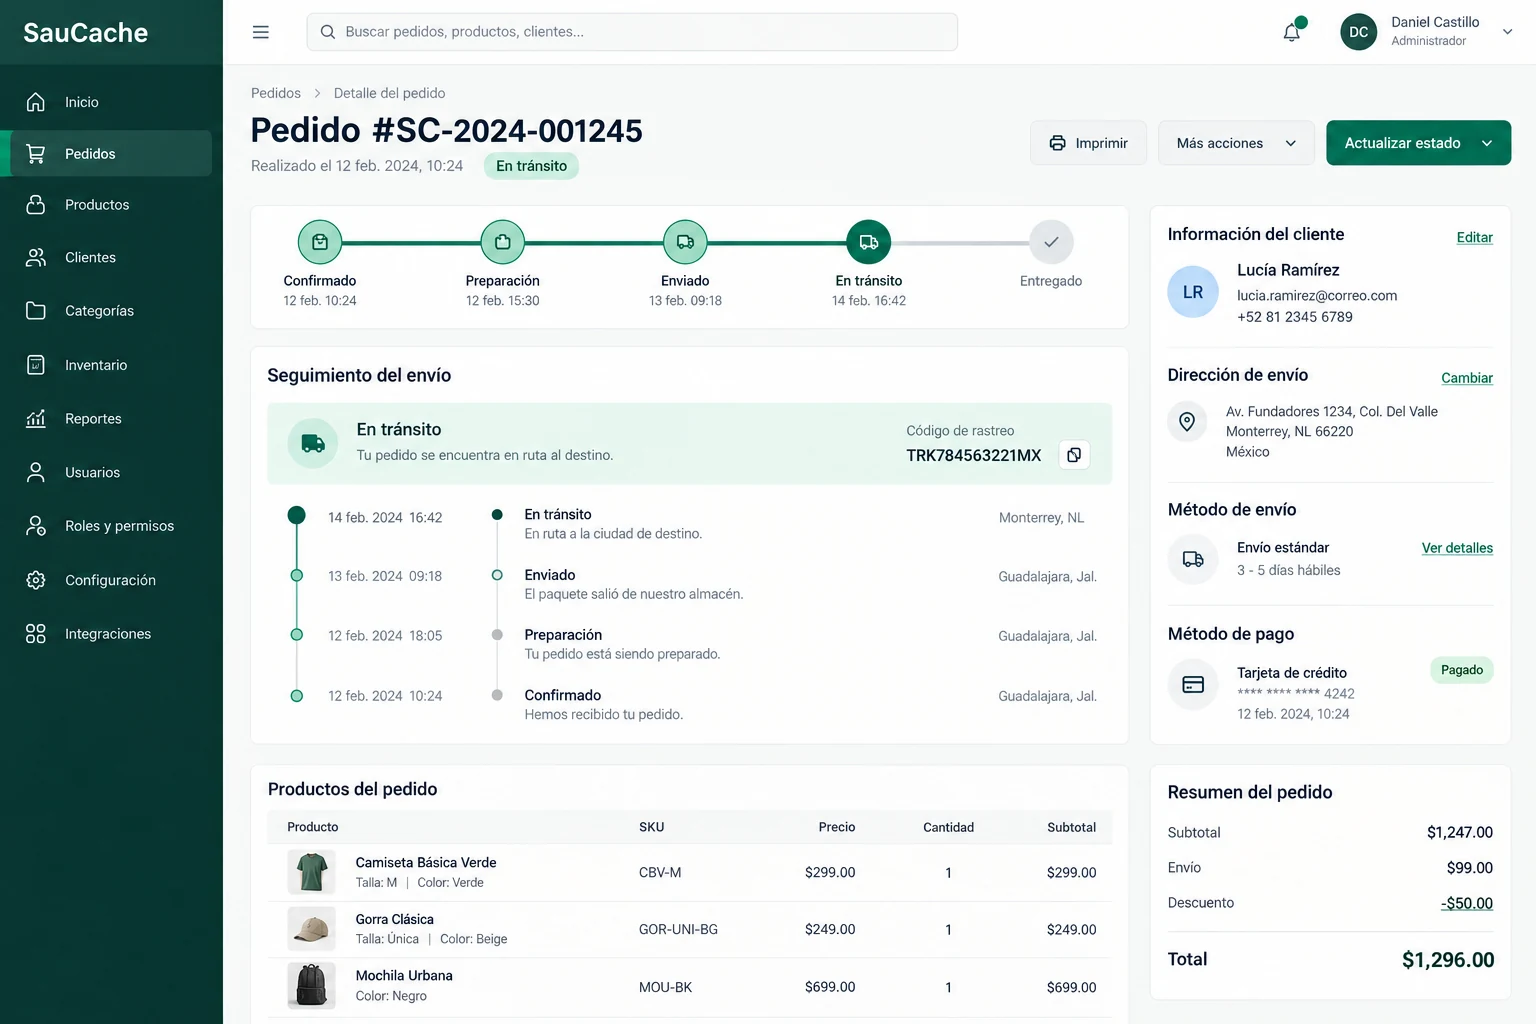Open the Mochila Urbana product thumbnail
The height and width of the screenshot is (1024, 1536).
pyautogui.click(x=311, y=986)
